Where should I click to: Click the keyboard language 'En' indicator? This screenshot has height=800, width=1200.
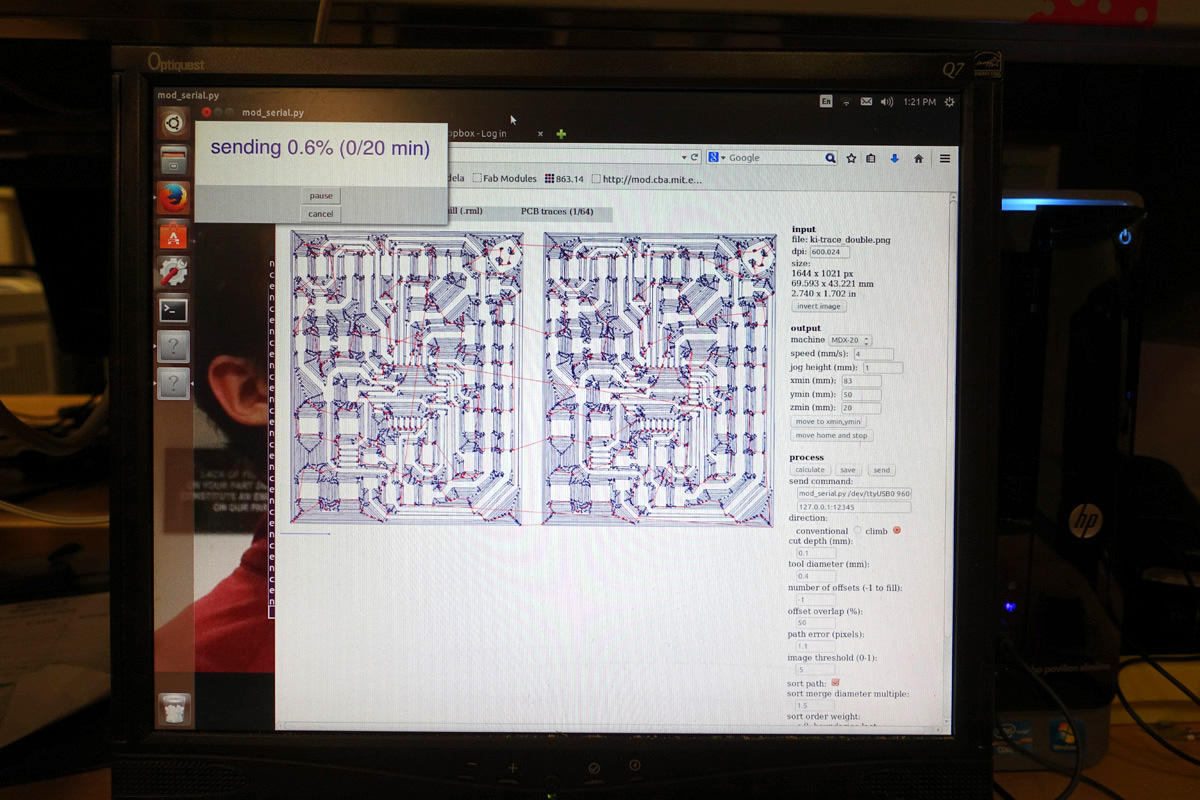click(x=826, y=101)
